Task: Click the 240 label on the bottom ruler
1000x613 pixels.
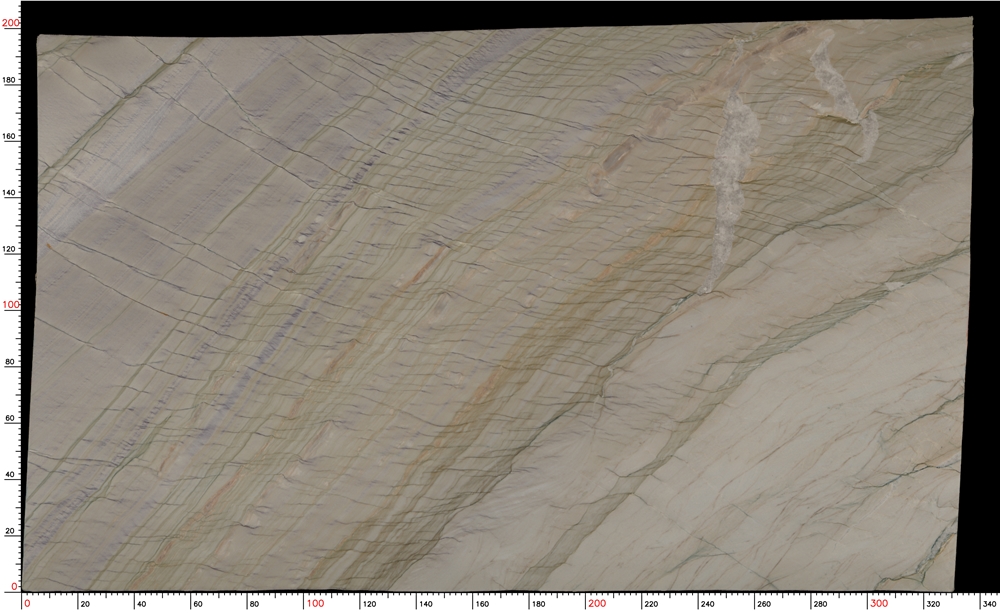Action: point(709,603)
